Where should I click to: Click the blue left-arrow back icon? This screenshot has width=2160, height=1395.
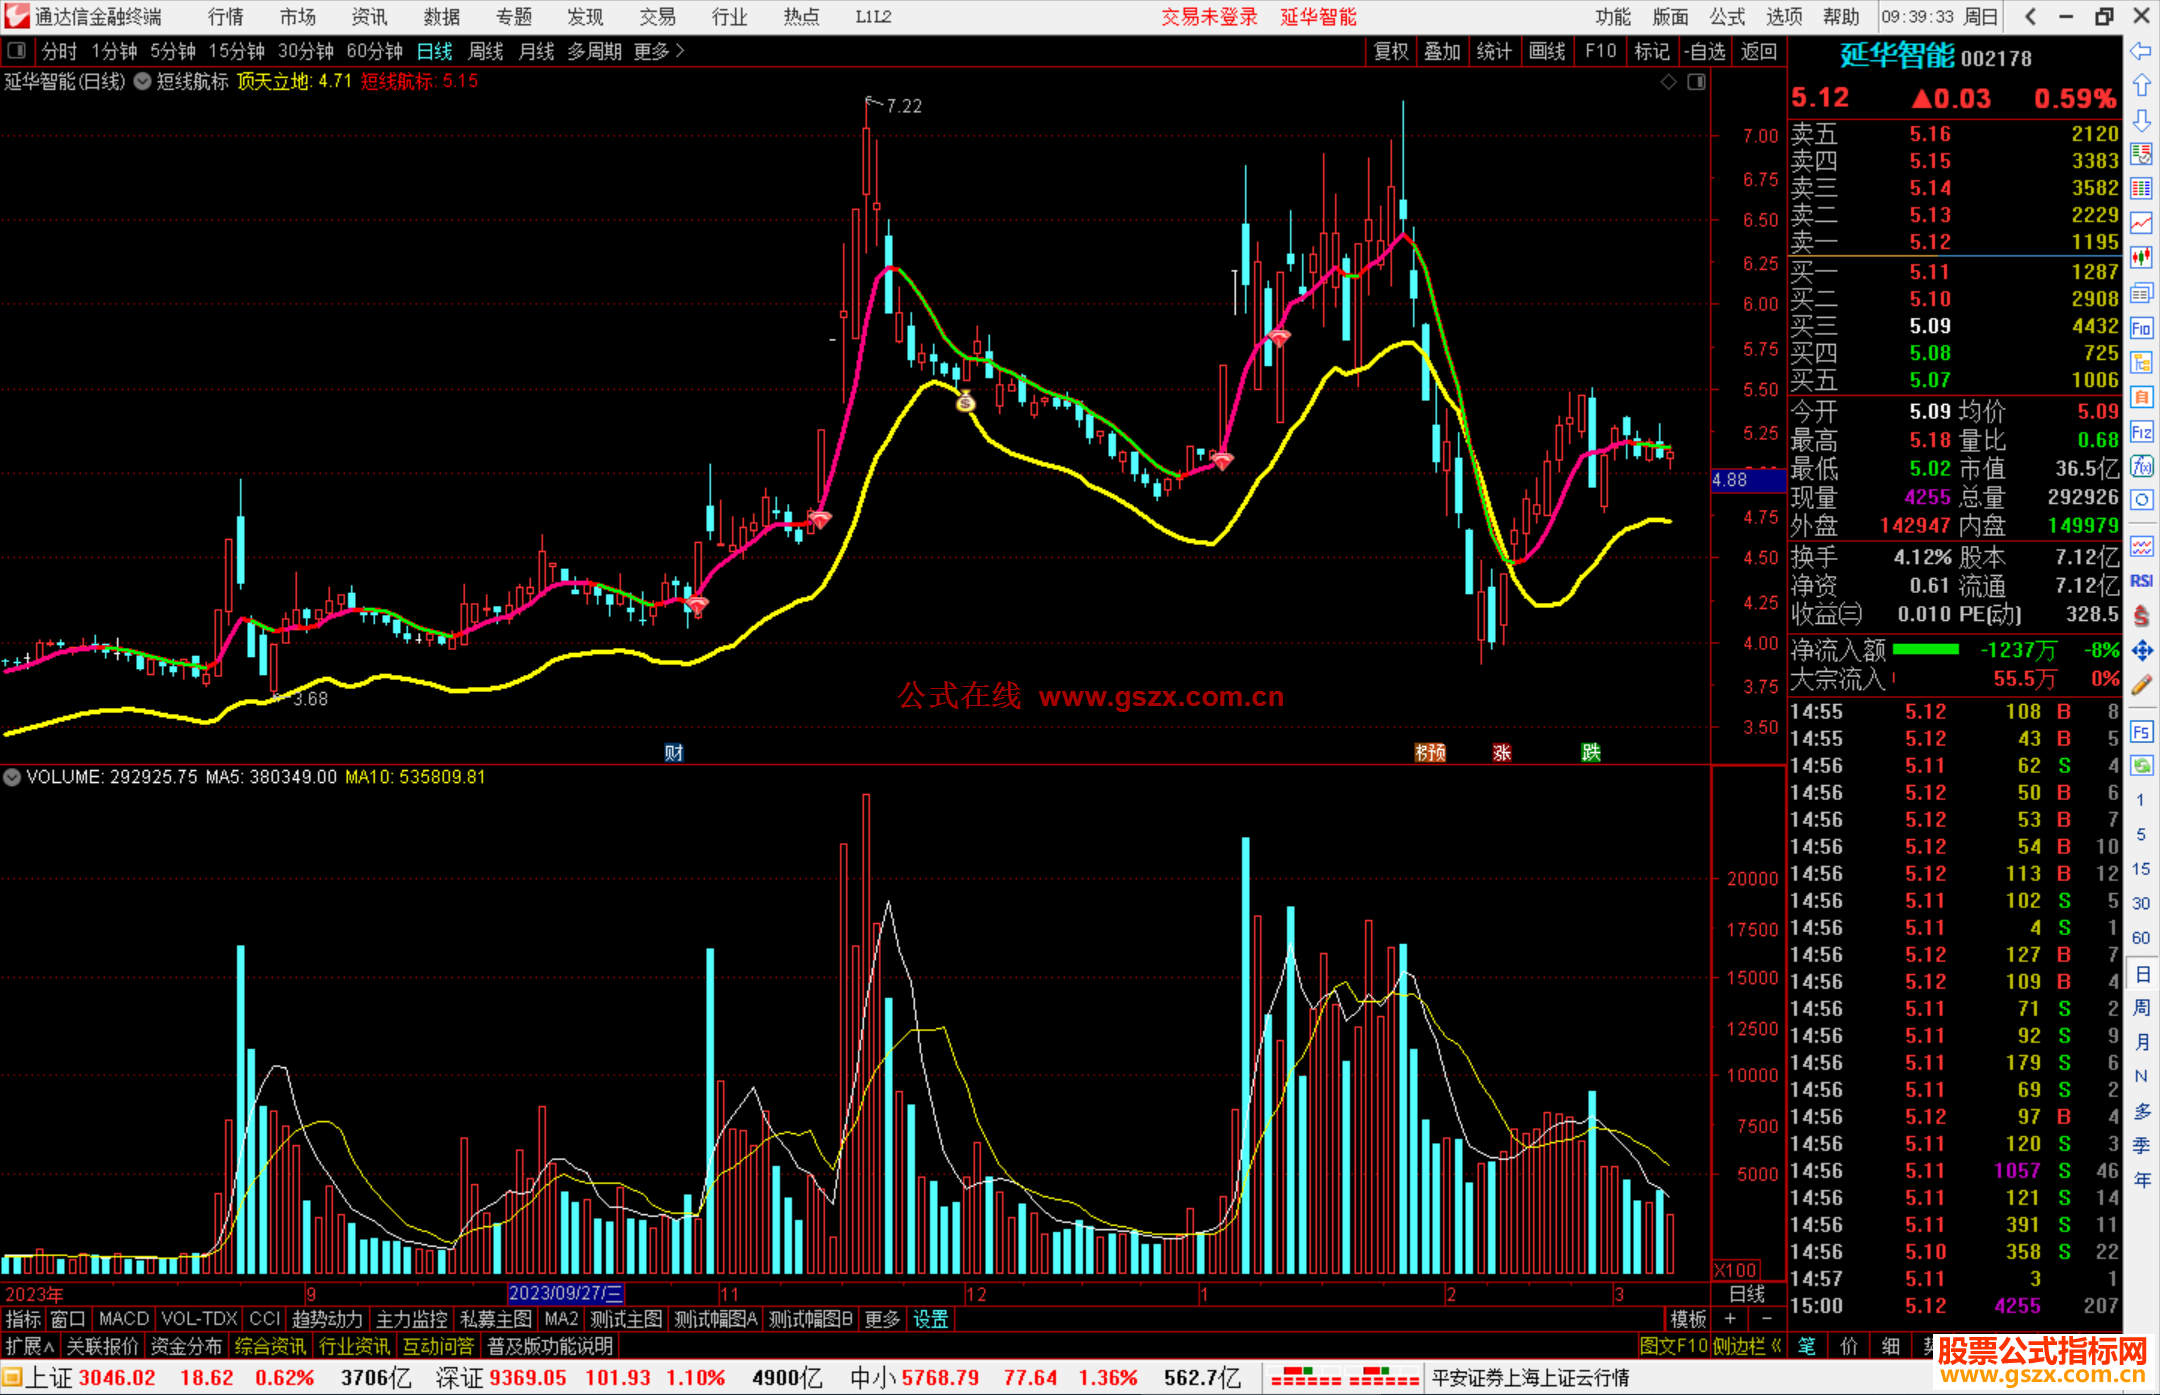2141,51
